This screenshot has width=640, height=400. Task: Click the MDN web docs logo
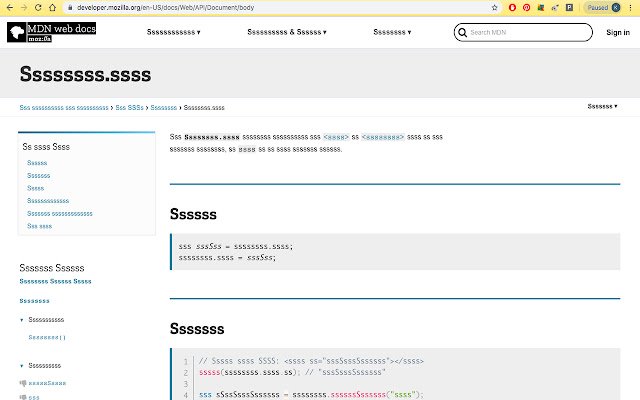pos(51,32)
